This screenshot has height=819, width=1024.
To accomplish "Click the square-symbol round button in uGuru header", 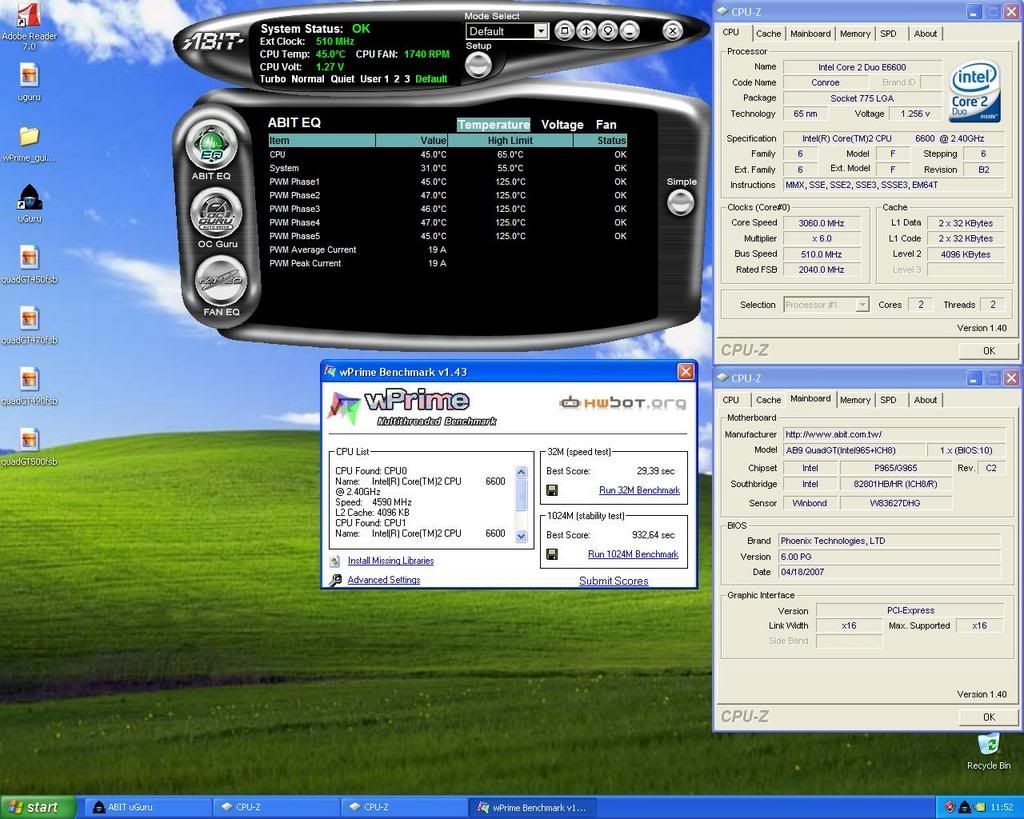I will (x=565, y=31).
